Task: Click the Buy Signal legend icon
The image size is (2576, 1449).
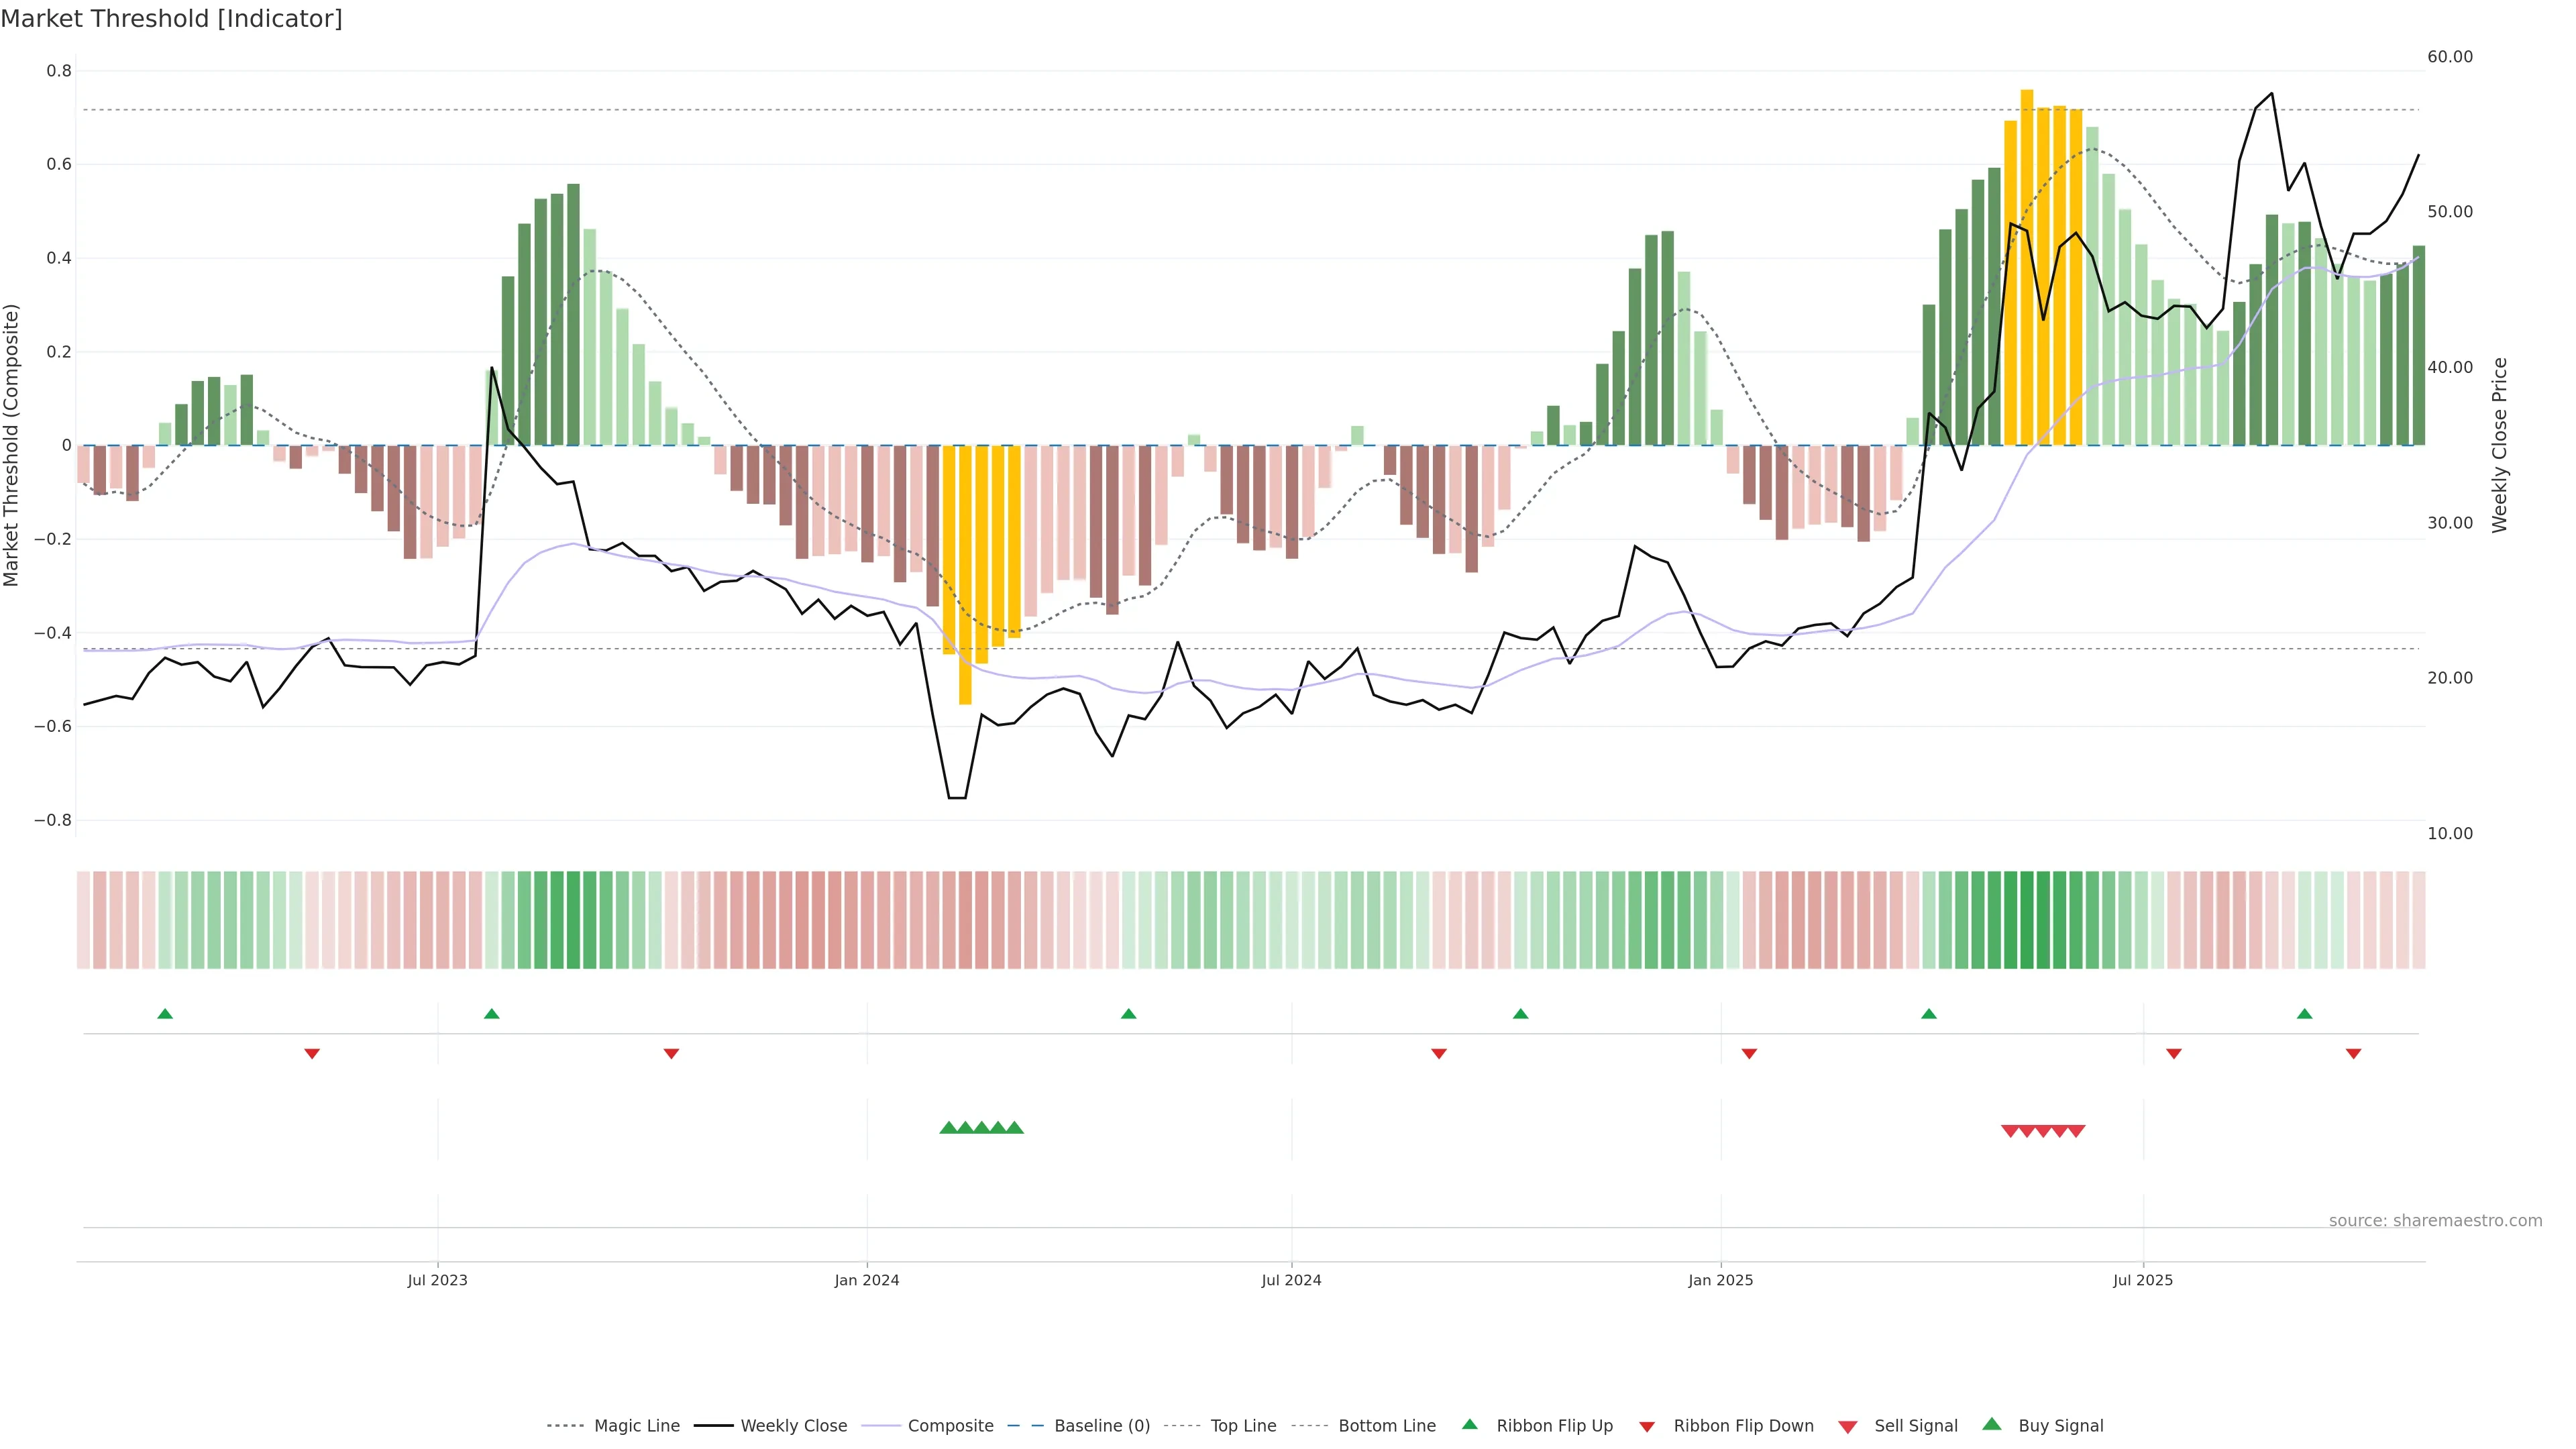Action: (x=1992, y=1424)
